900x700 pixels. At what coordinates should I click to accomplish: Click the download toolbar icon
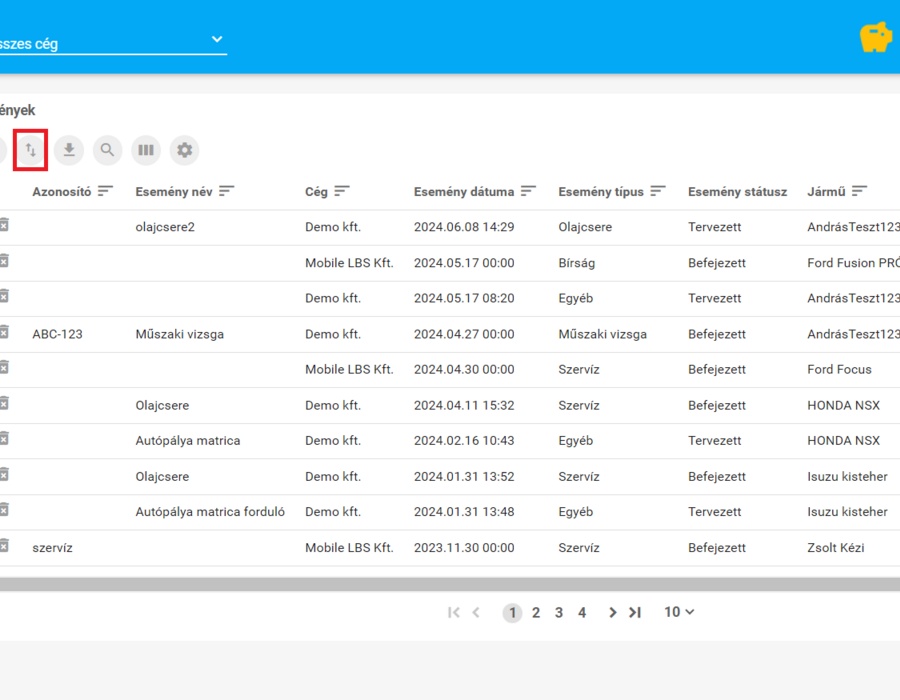69,150
